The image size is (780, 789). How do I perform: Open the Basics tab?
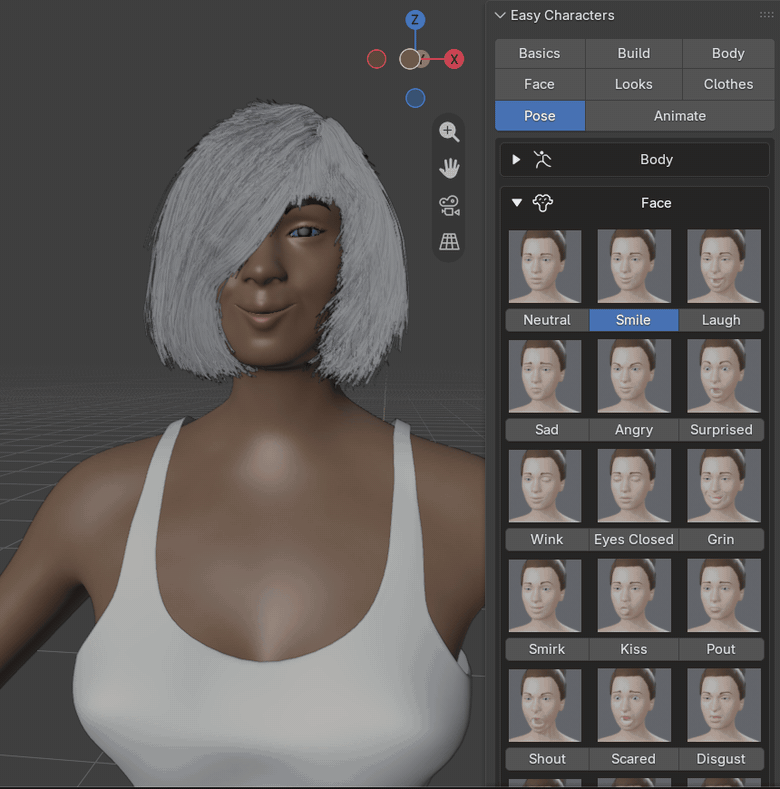[x=540, y=53]
